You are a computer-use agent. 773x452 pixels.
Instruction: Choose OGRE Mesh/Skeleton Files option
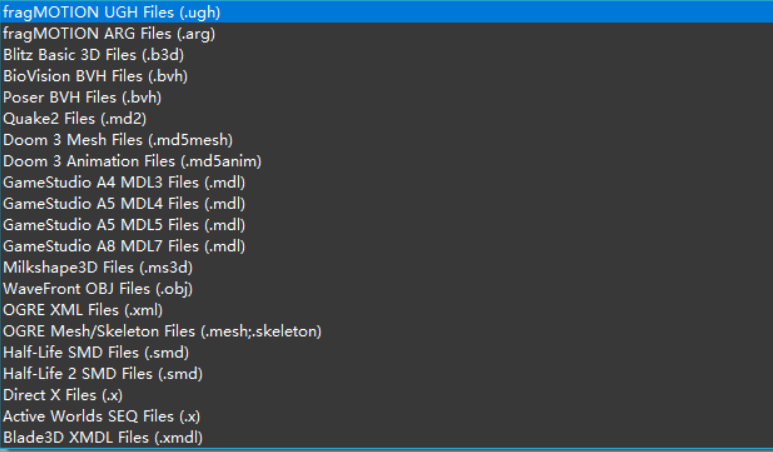click(386, 331)
